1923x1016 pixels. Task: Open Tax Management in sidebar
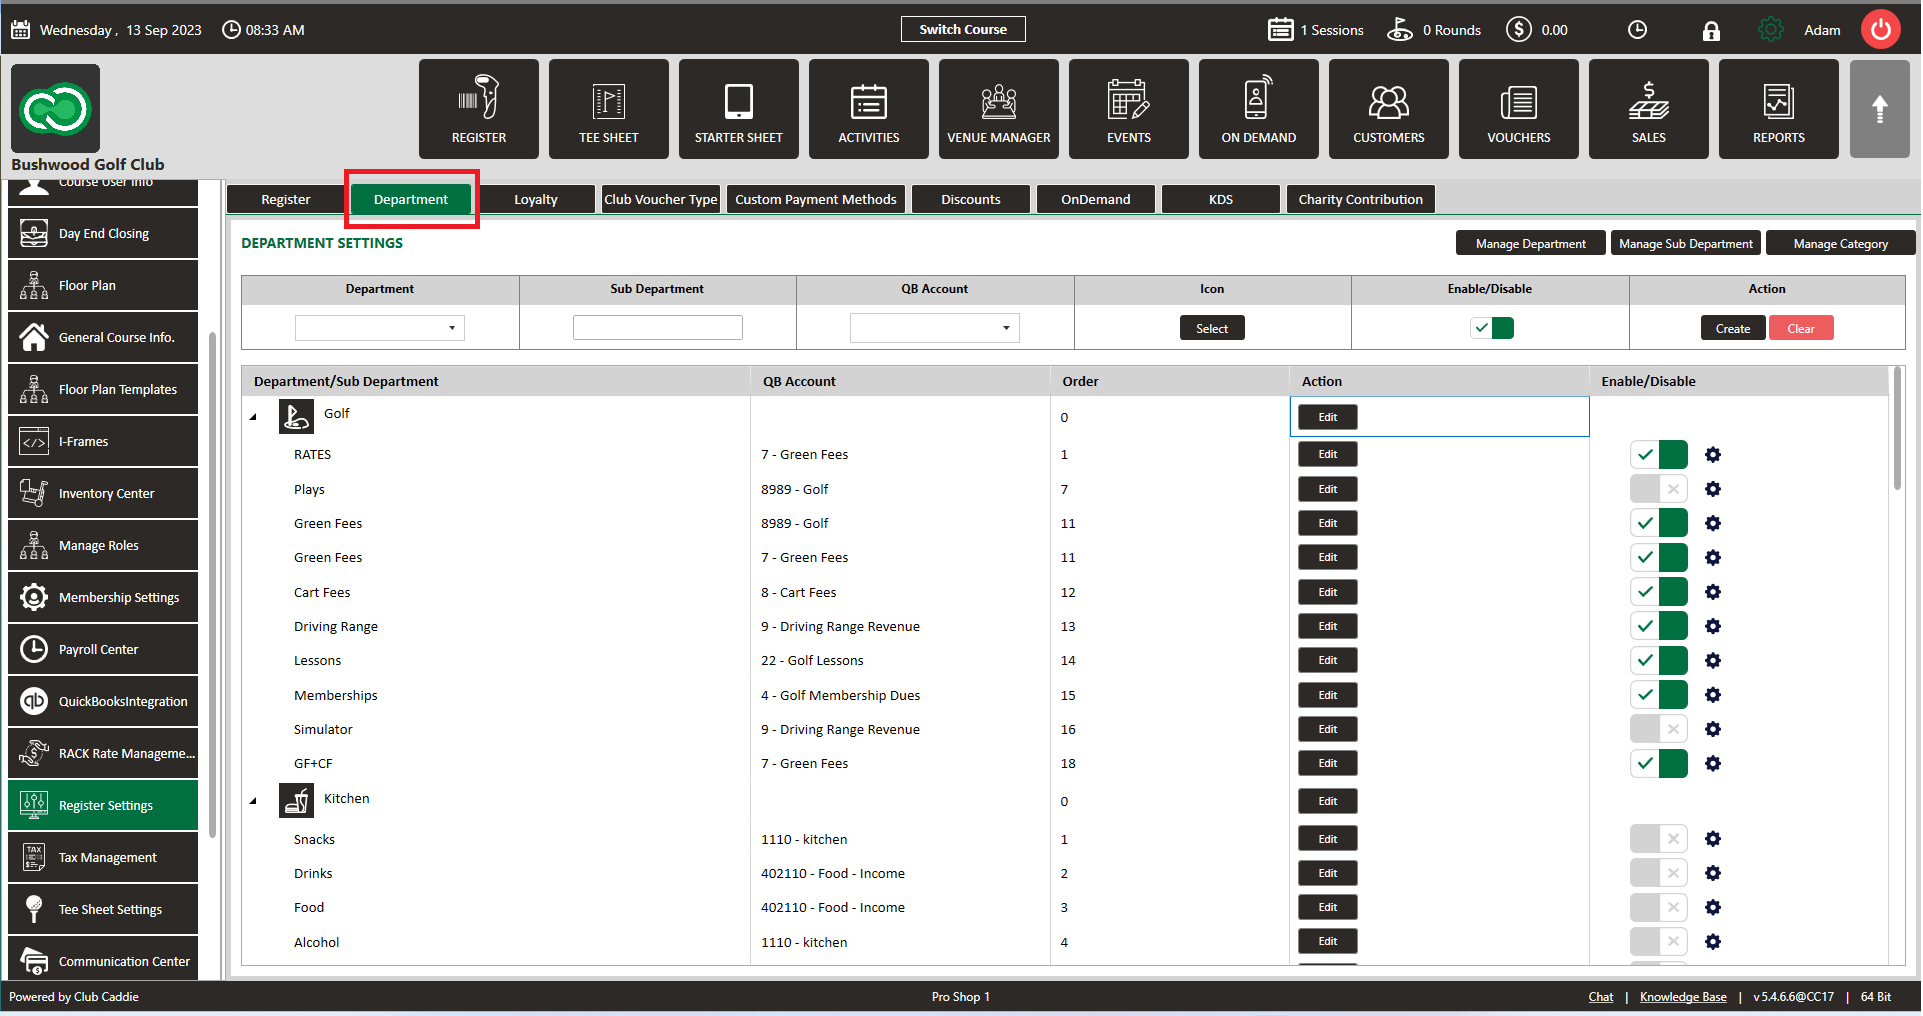click(103, 857)
